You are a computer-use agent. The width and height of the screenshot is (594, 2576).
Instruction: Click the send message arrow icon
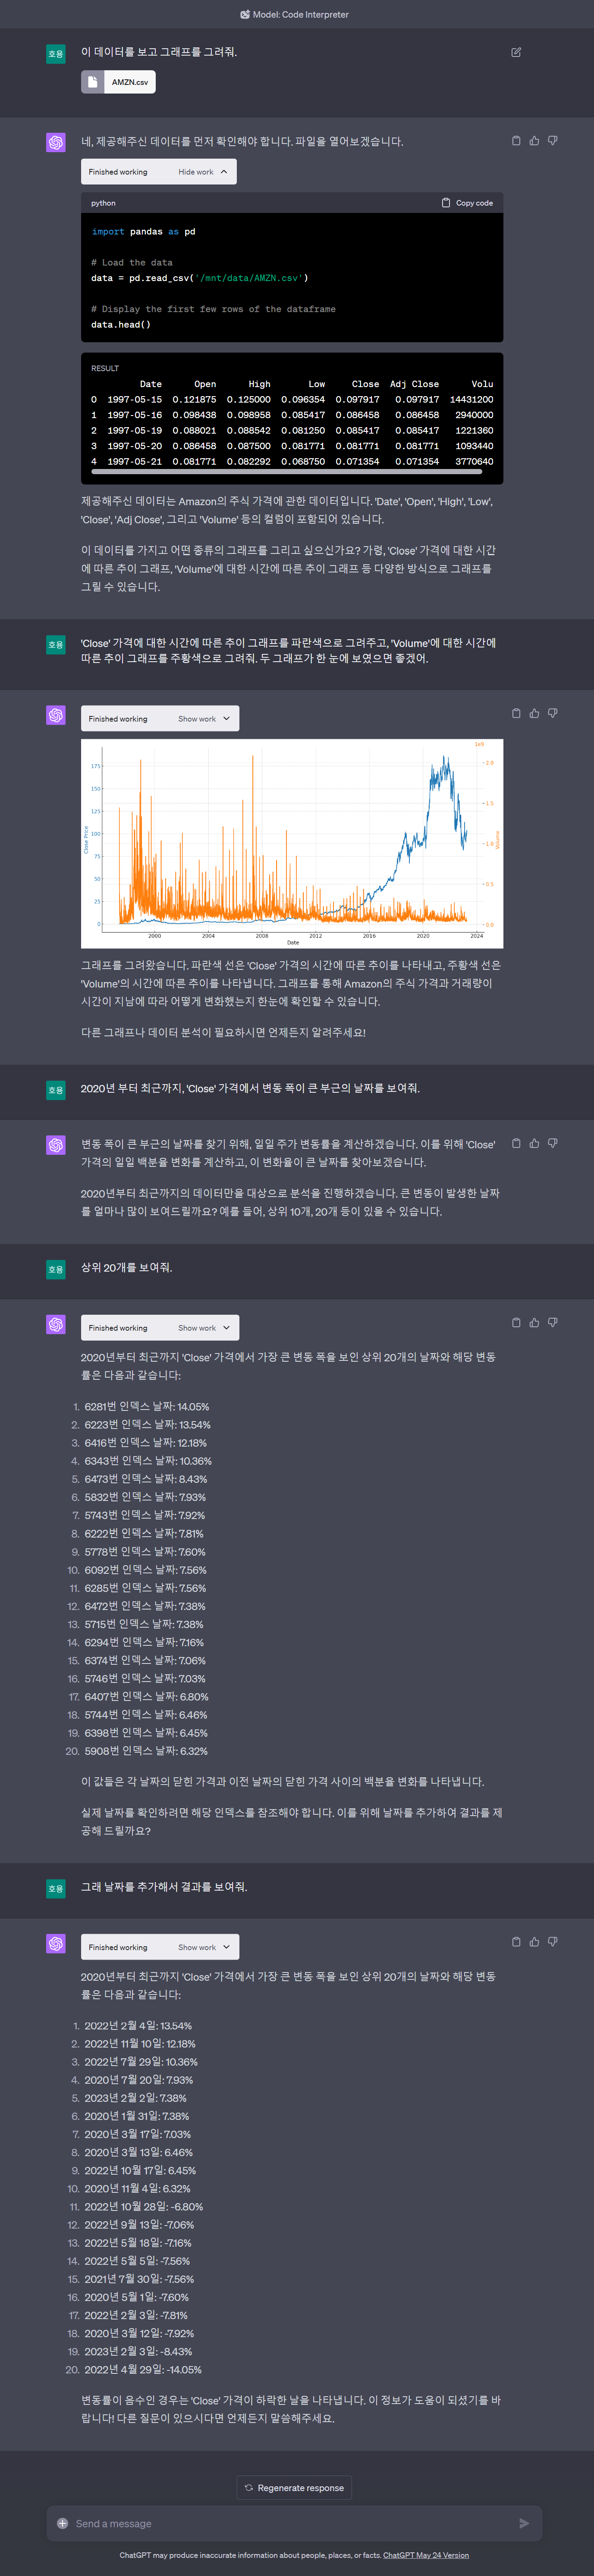(524, 2523)
